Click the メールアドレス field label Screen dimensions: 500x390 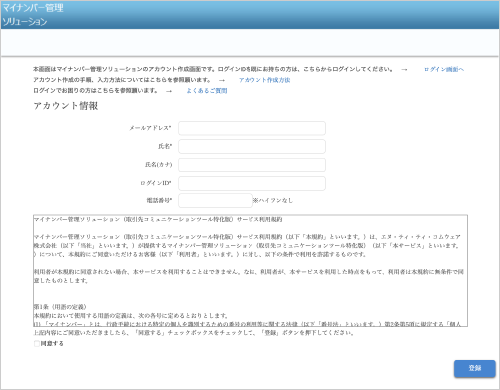pyautogui.click(x=150, y=128)
